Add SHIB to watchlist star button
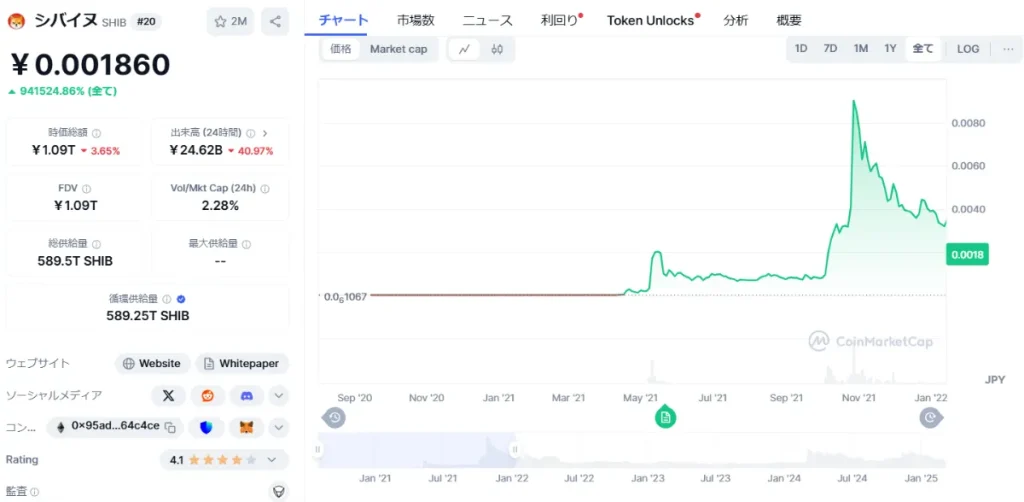 coord(230,21)
